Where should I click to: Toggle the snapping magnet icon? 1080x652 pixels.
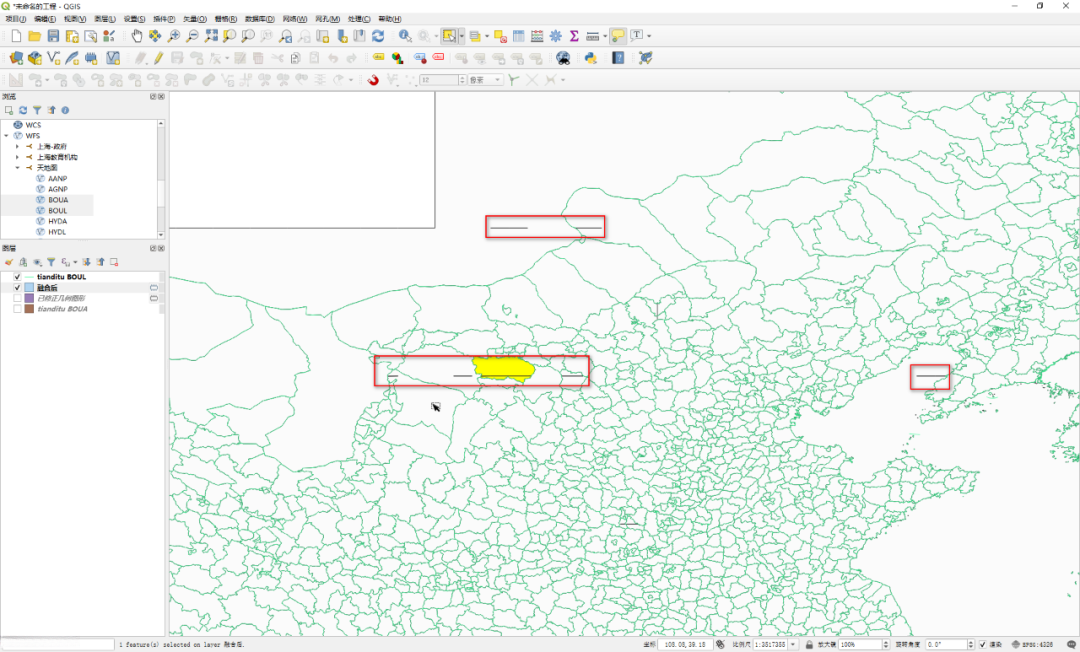coord(373,80)
